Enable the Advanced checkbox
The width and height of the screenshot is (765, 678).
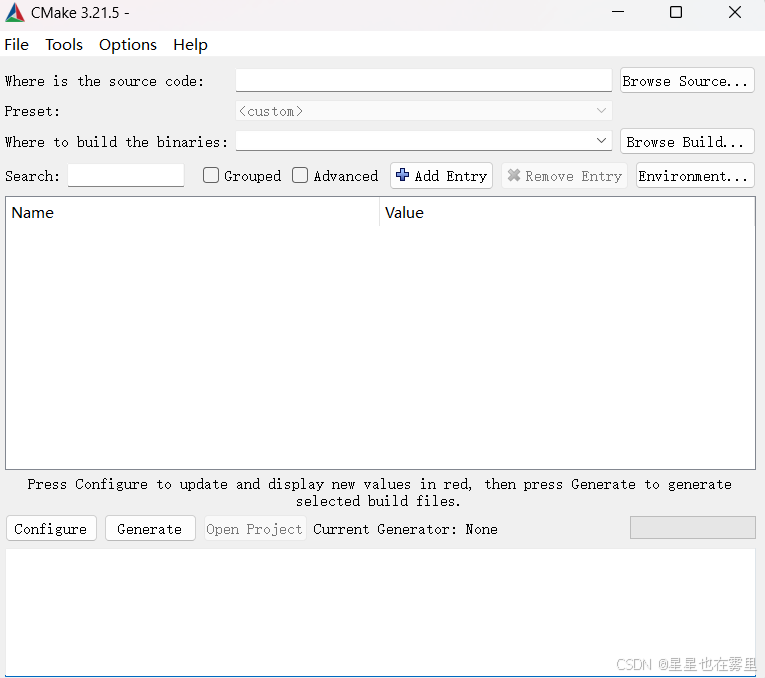coord(300,175)
